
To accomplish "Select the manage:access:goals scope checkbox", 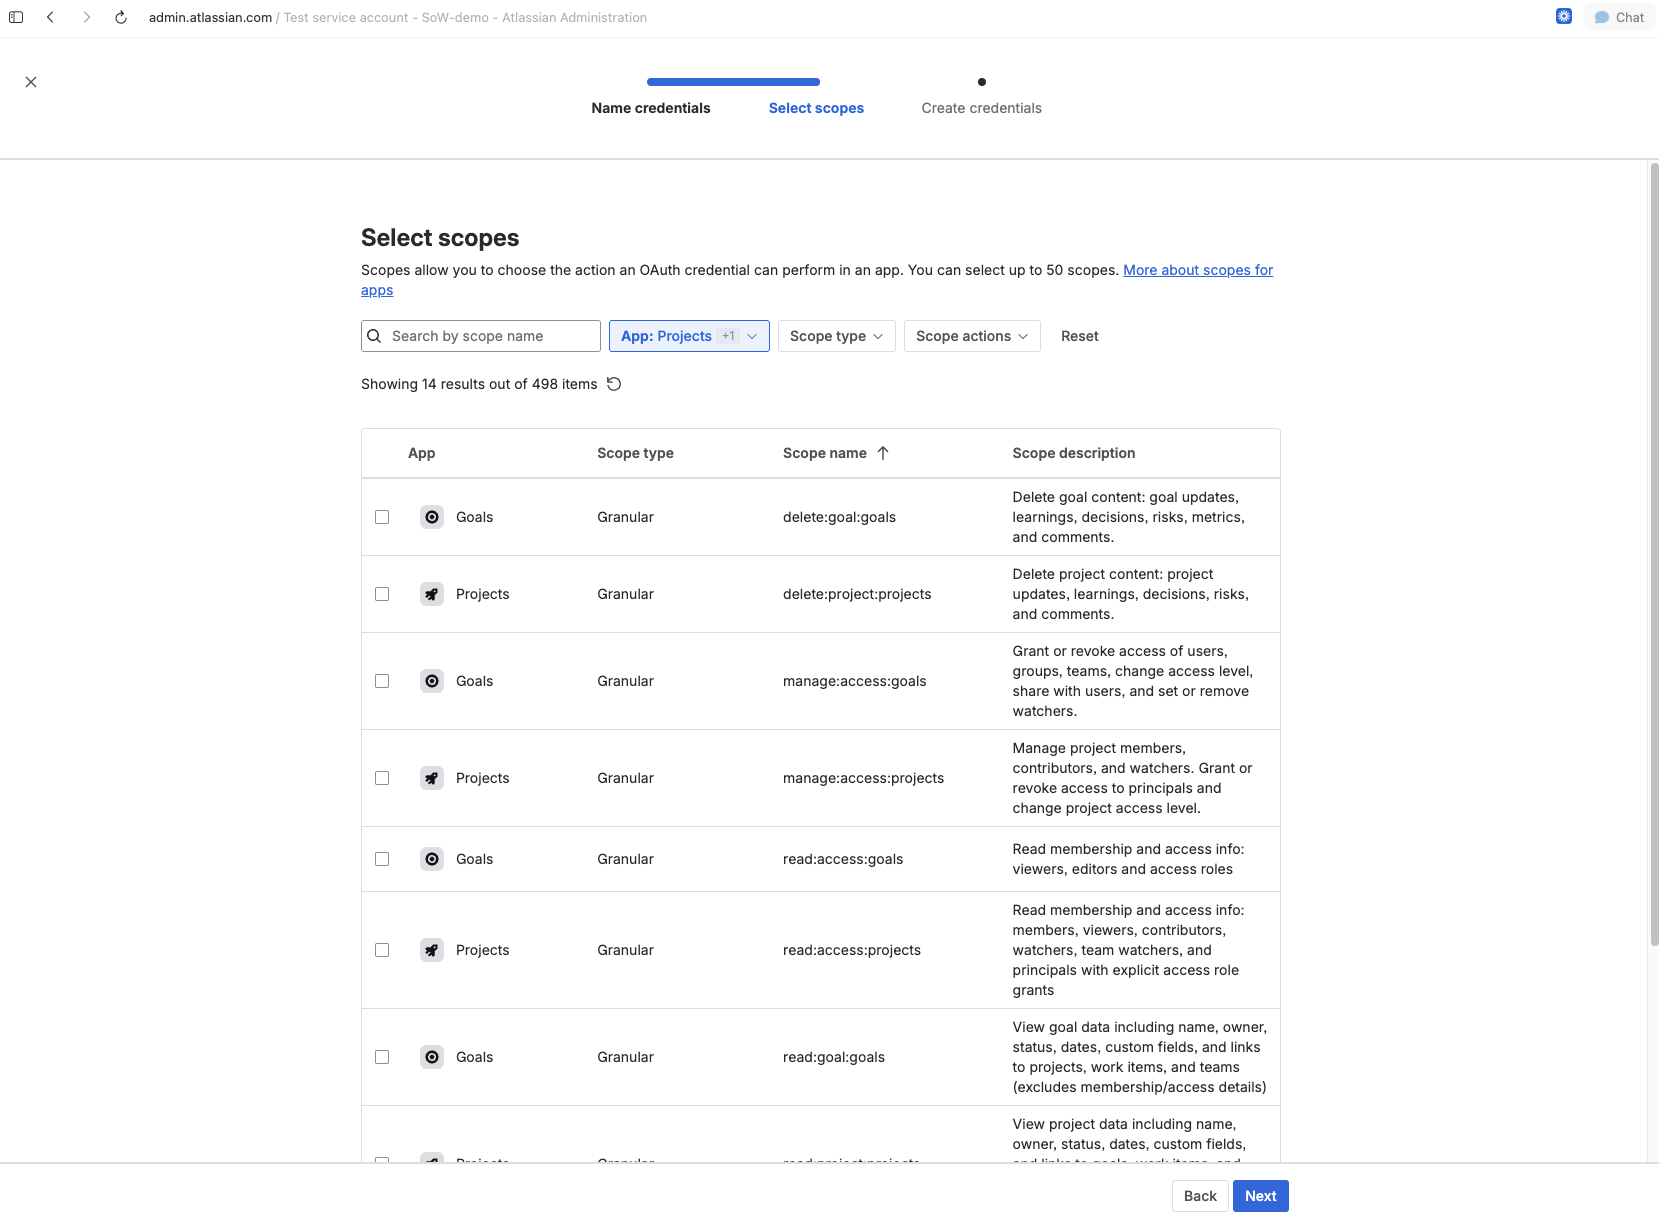I will [x=382, y=681].
